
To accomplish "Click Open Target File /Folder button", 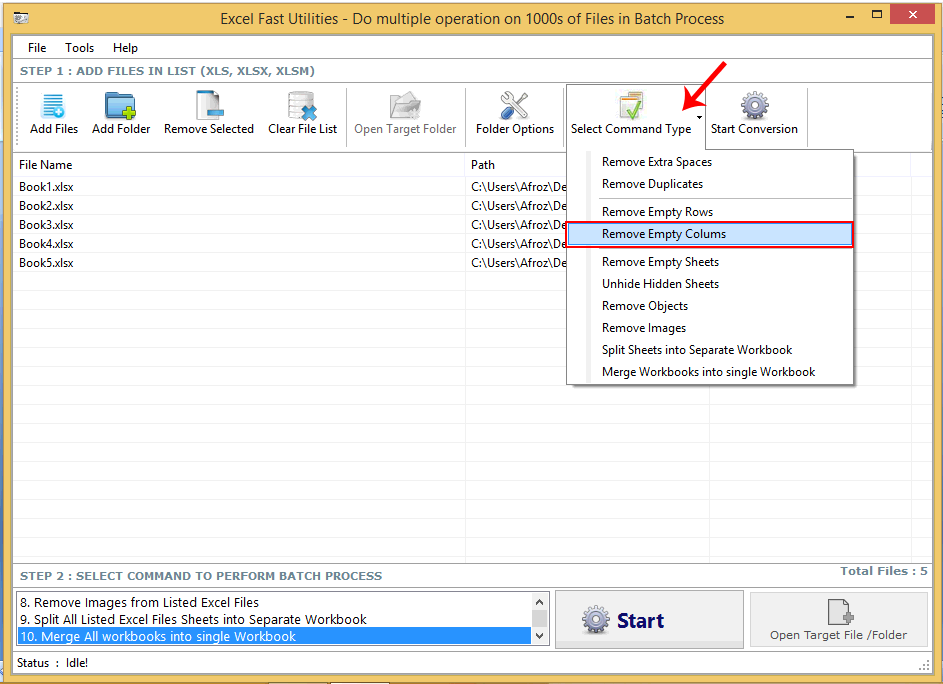I will 838,619.
